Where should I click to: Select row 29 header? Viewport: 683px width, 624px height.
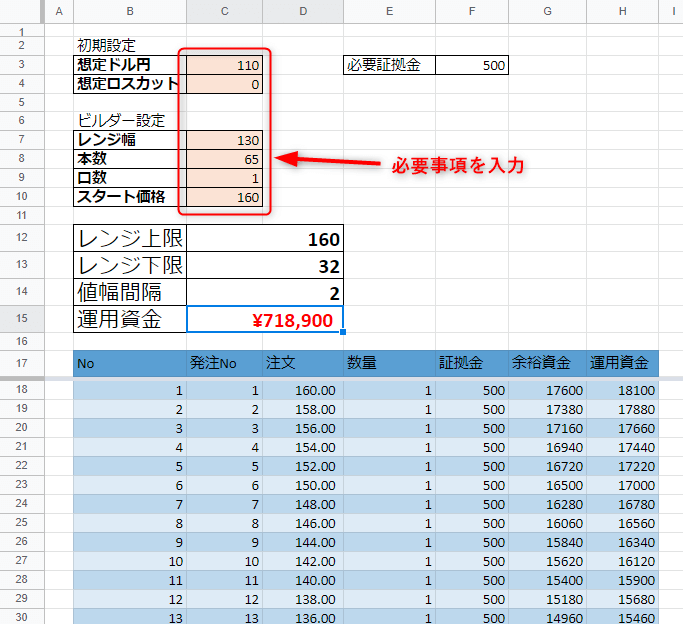click(x=22, y=599)
